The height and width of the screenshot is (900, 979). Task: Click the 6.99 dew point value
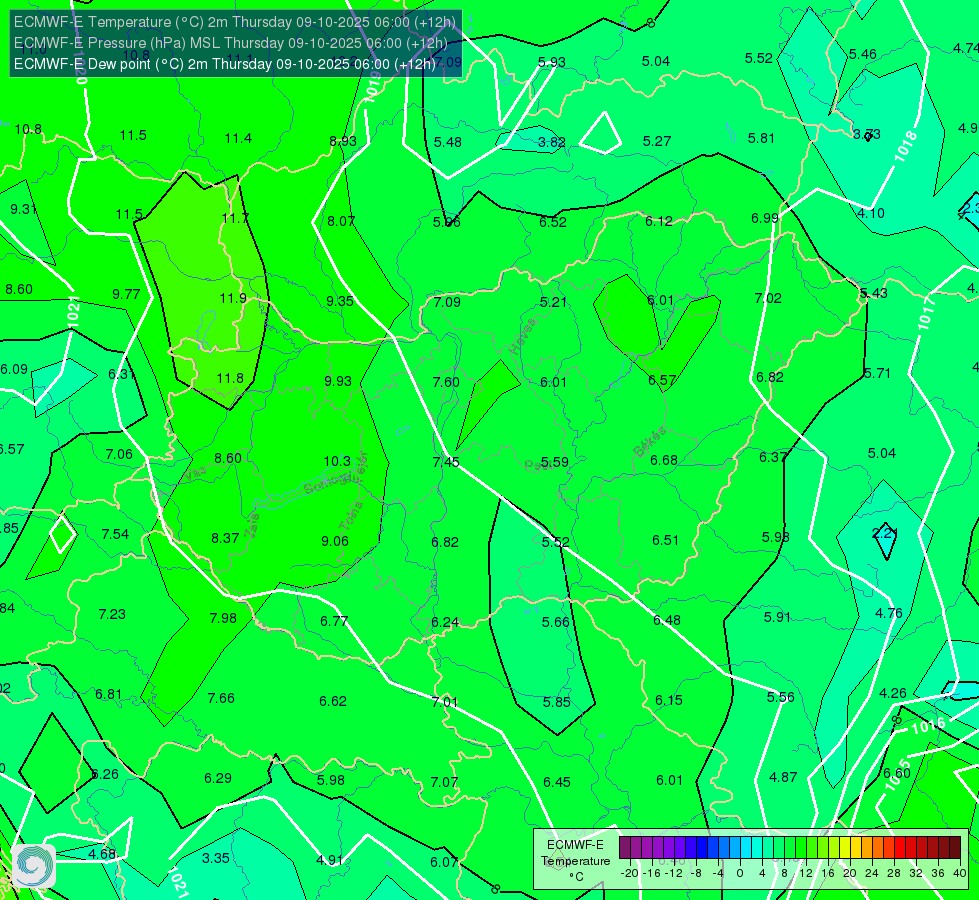tap(765, 218)
